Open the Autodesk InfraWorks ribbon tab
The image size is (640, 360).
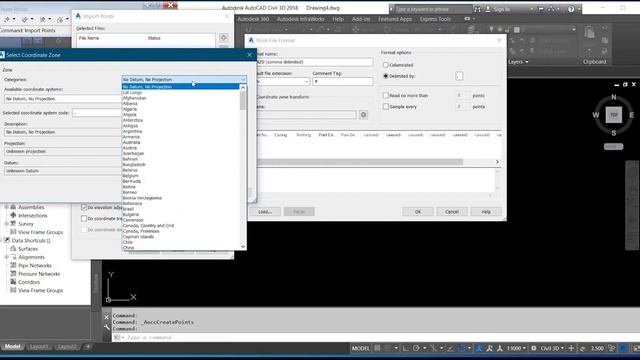[300, 19]
